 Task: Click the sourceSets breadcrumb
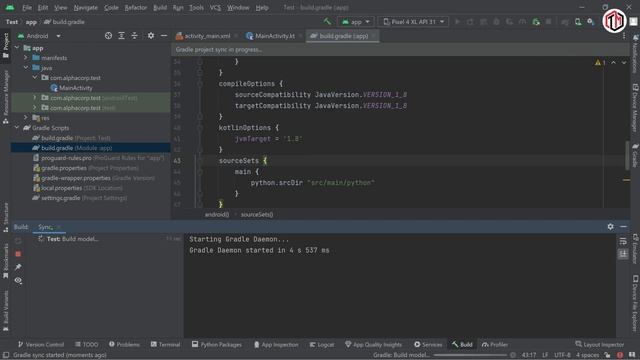pos(257,214)
